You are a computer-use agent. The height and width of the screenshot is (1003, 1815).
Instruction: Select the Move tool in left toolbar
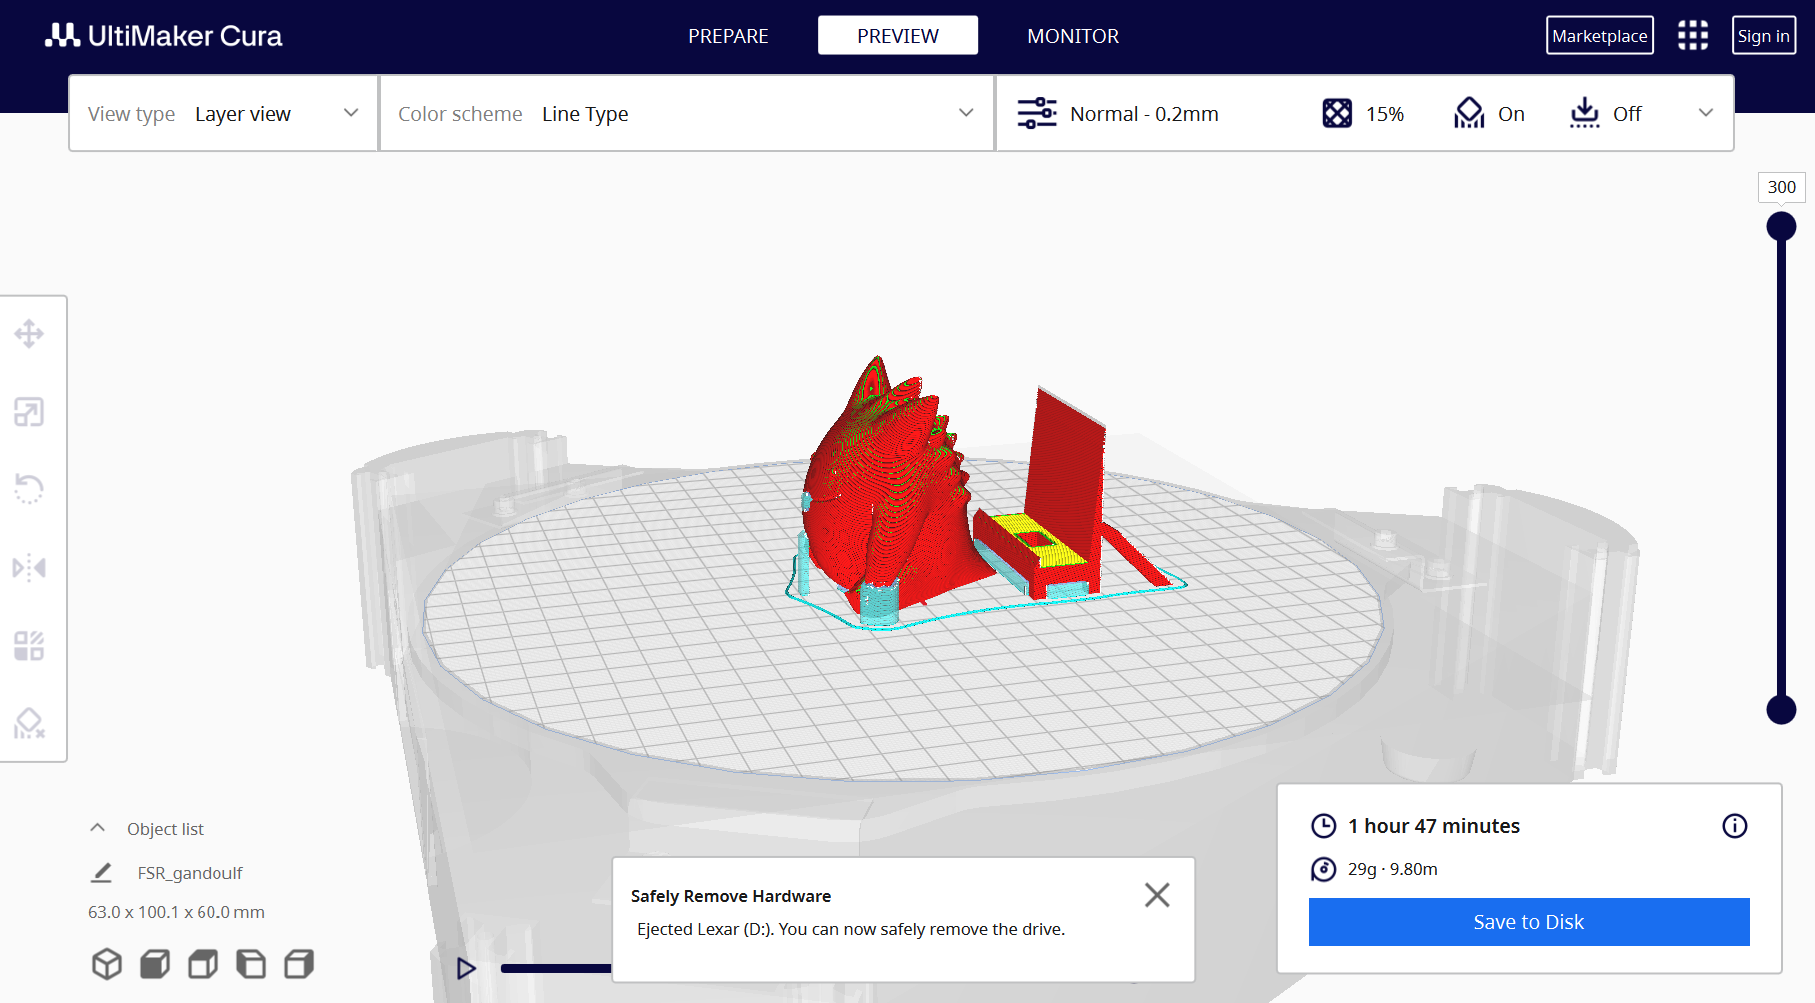[29, 333]
